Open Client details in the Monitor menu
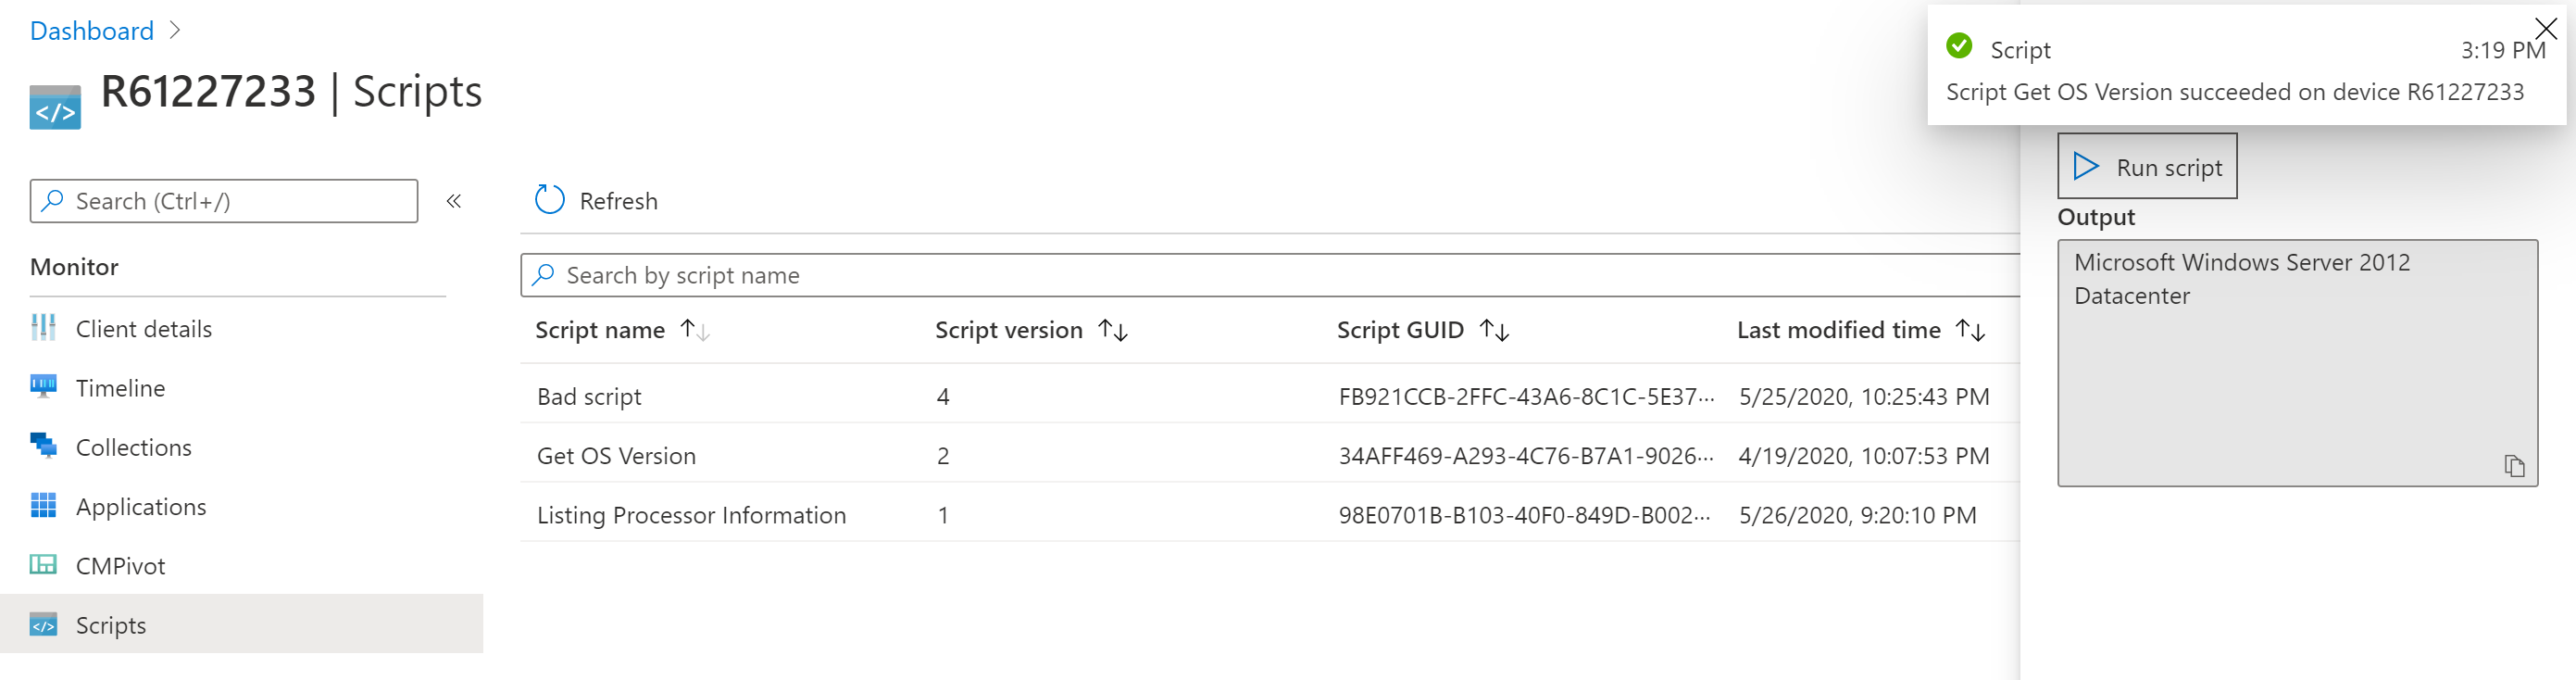Screen dimensions: 2576x680 coord(143,329)
